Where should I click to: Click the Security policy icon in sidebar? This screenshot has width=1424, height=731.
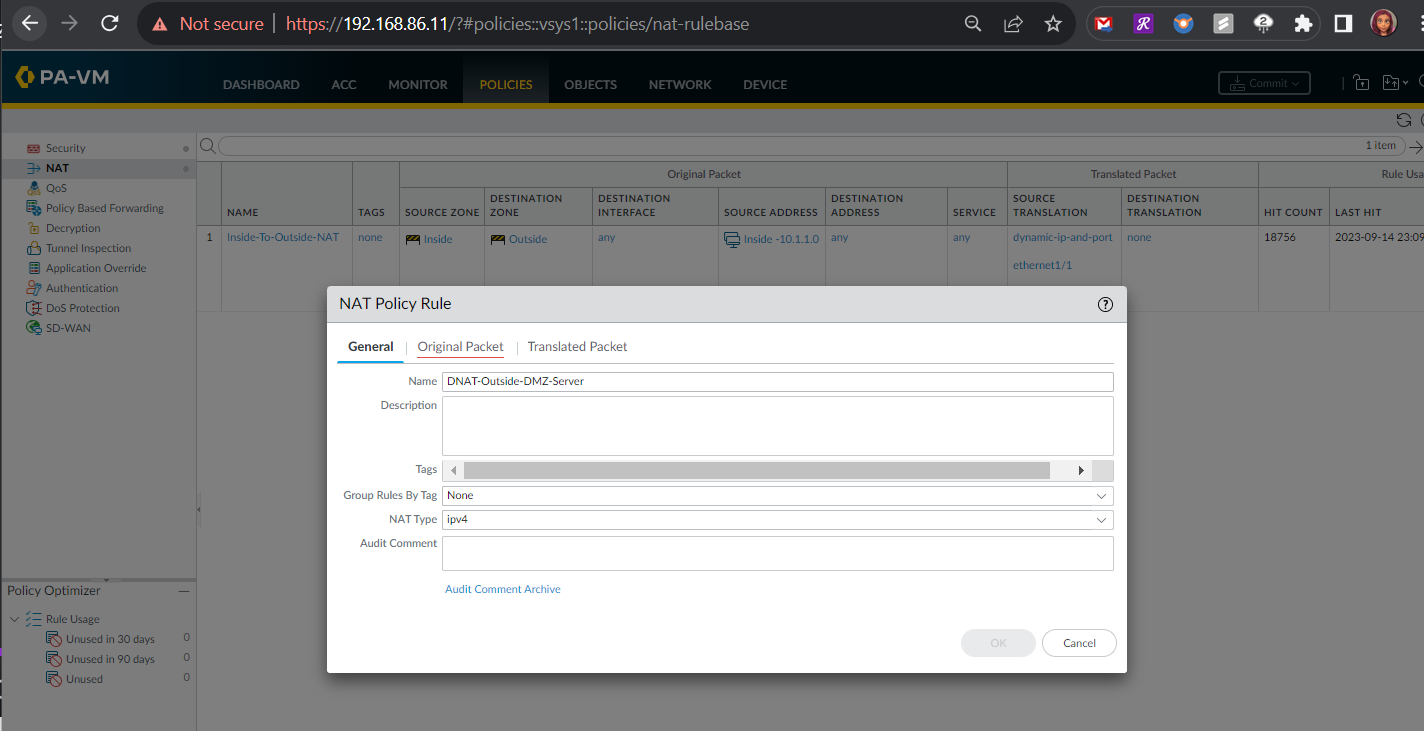[33, 148]
